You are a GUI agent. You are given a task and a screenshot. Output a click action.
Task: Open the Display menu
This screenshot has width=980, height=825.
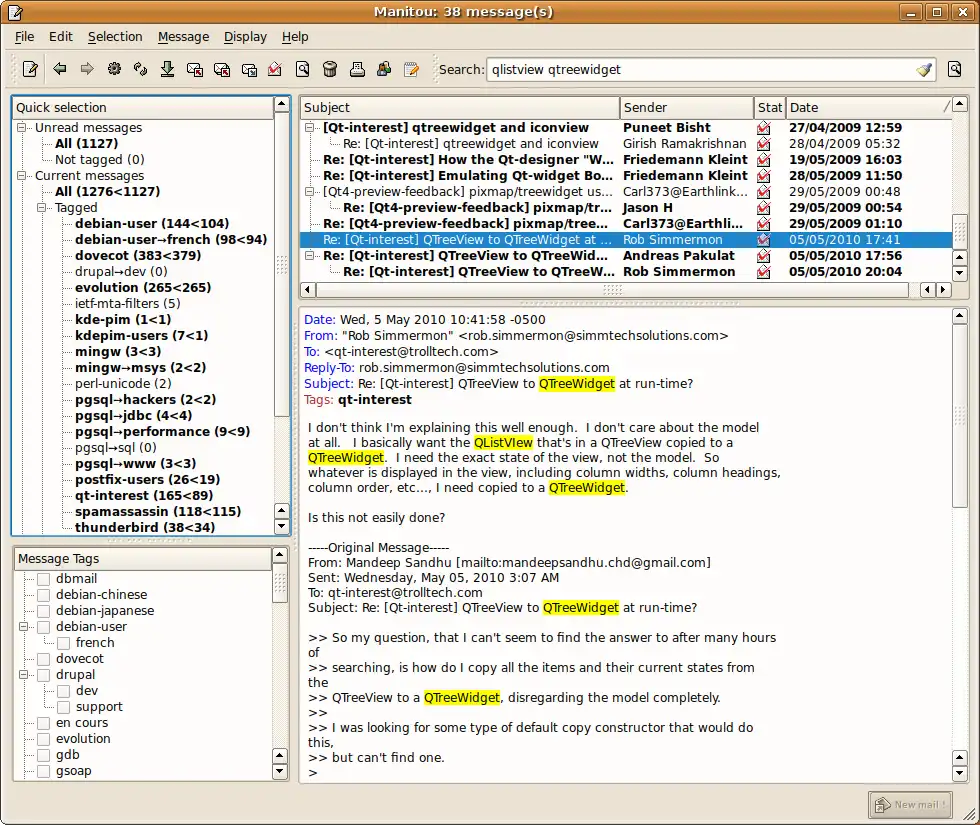point(245,37)
